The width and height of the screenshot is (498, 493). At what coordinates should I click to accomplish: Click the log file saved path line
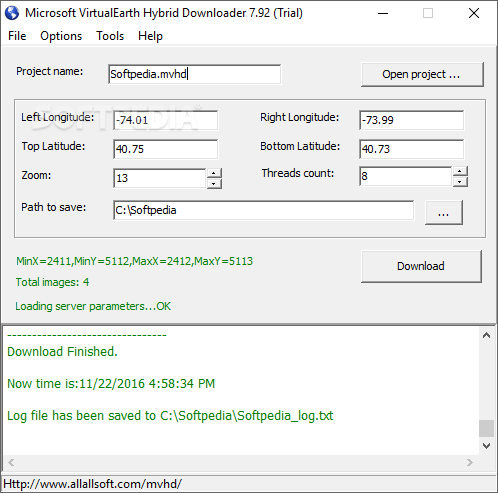(x=170, y=416)
